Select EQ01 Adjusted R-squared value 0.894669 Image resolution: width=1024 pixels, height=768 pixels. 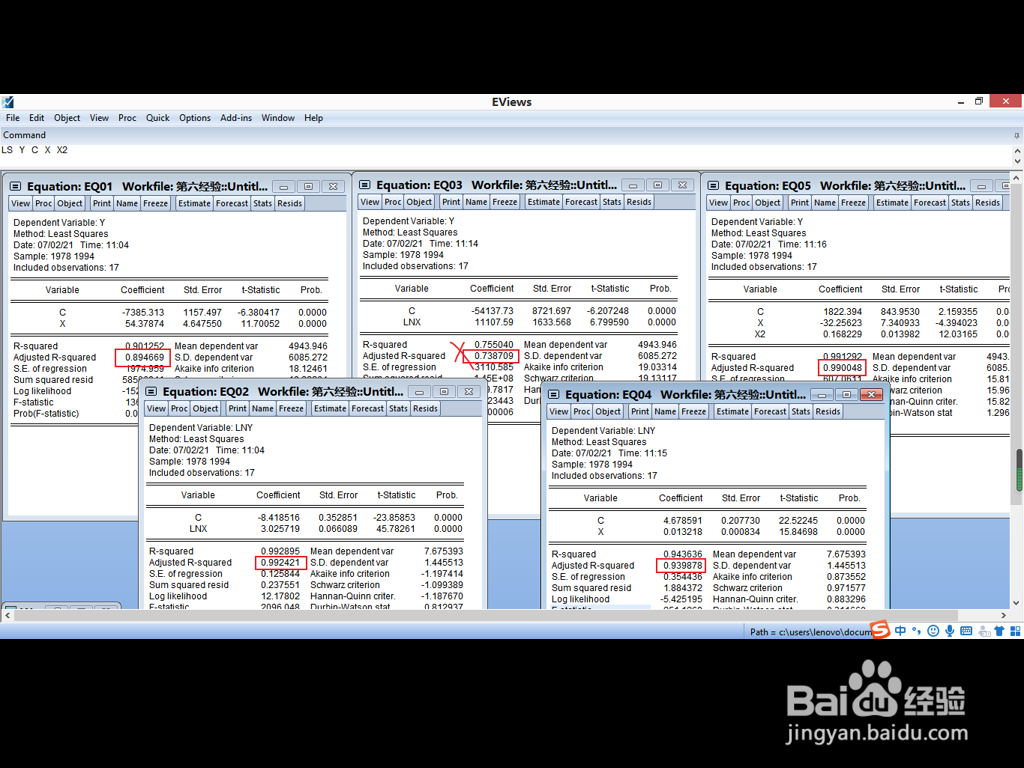coord(144,358)
